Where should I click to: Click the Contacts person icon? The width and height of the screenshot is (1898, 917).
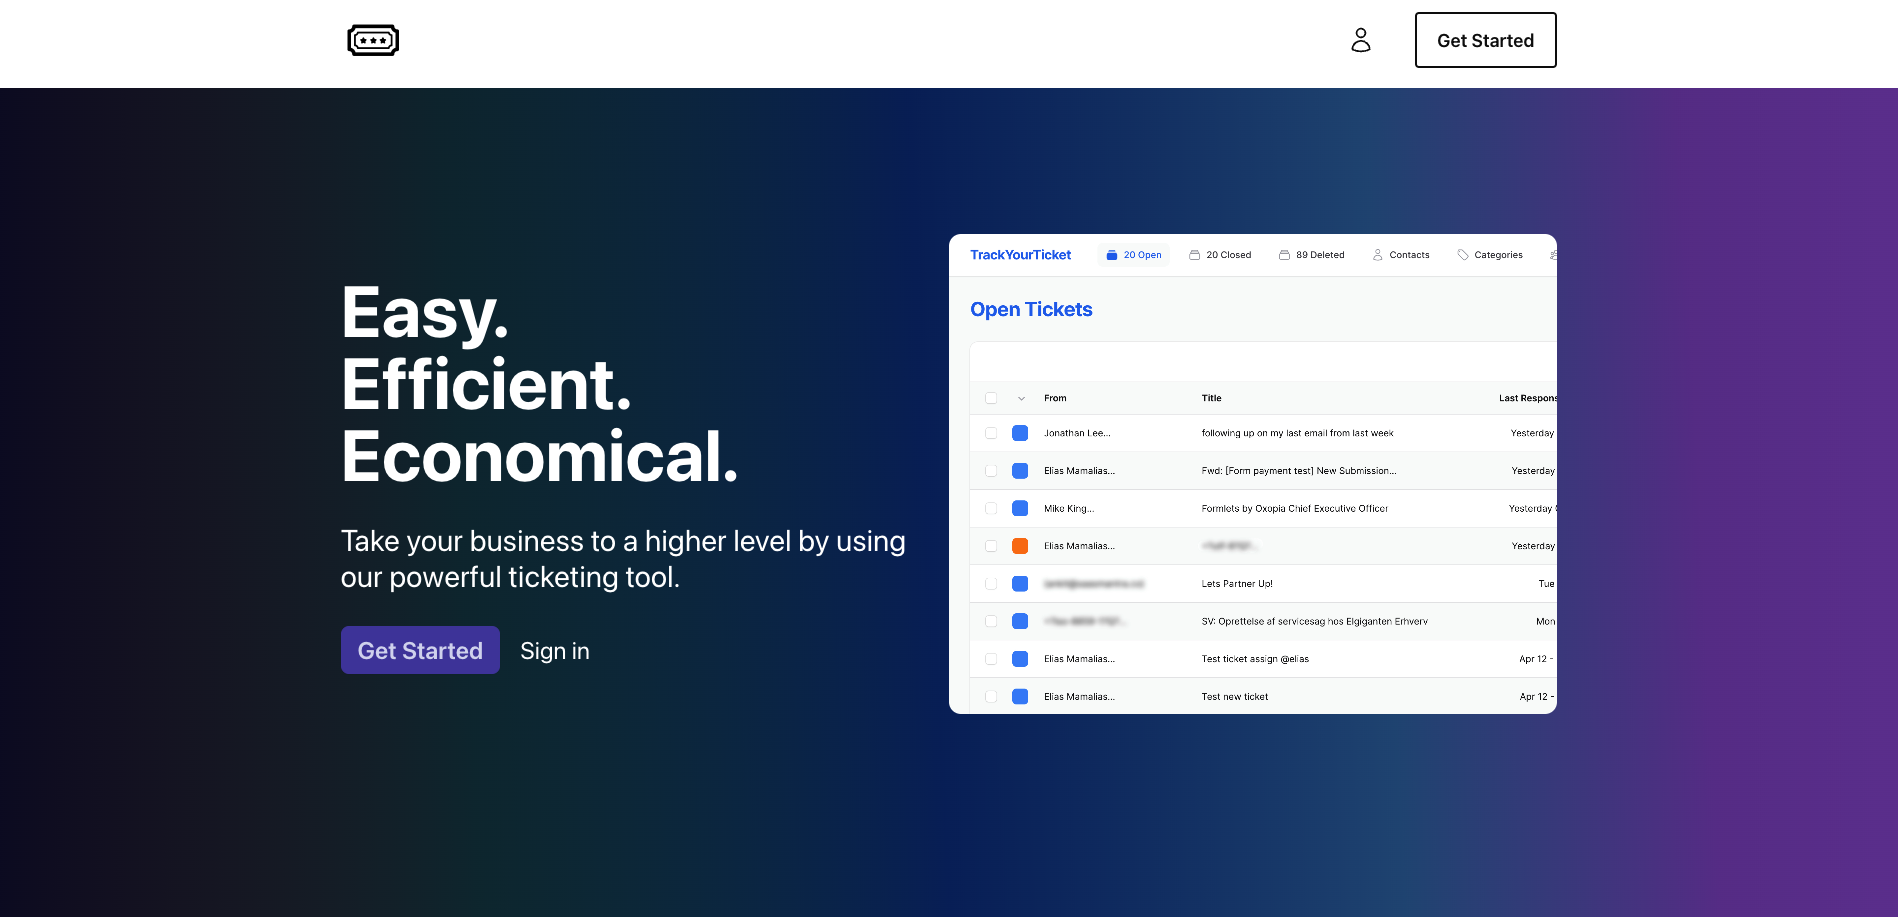tap(1377, 255)
